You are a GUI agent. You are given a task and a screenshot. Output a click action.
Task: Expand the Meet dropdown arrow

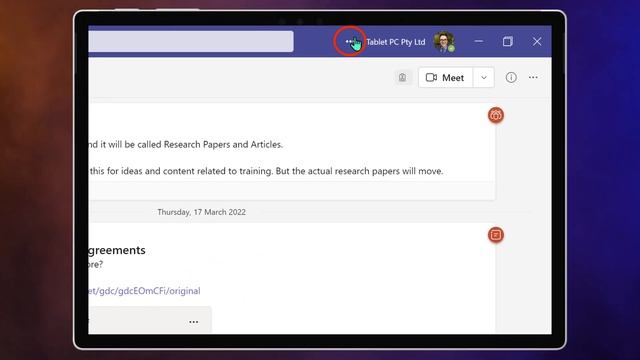coord(484,78)
